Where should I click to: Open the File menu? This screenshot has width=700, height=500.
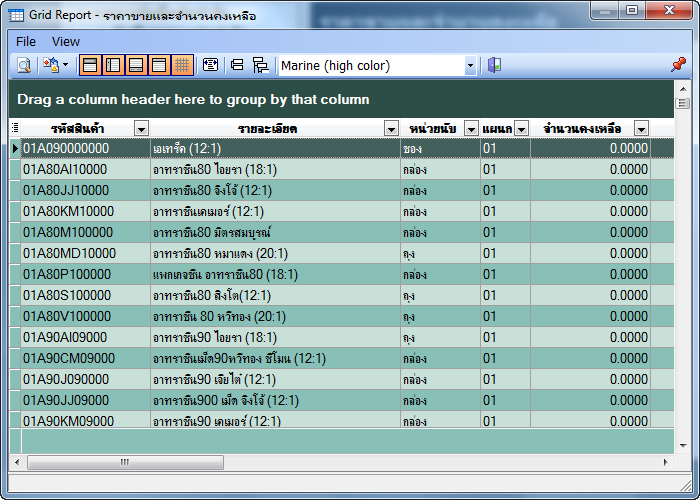[x=26, y=41]
